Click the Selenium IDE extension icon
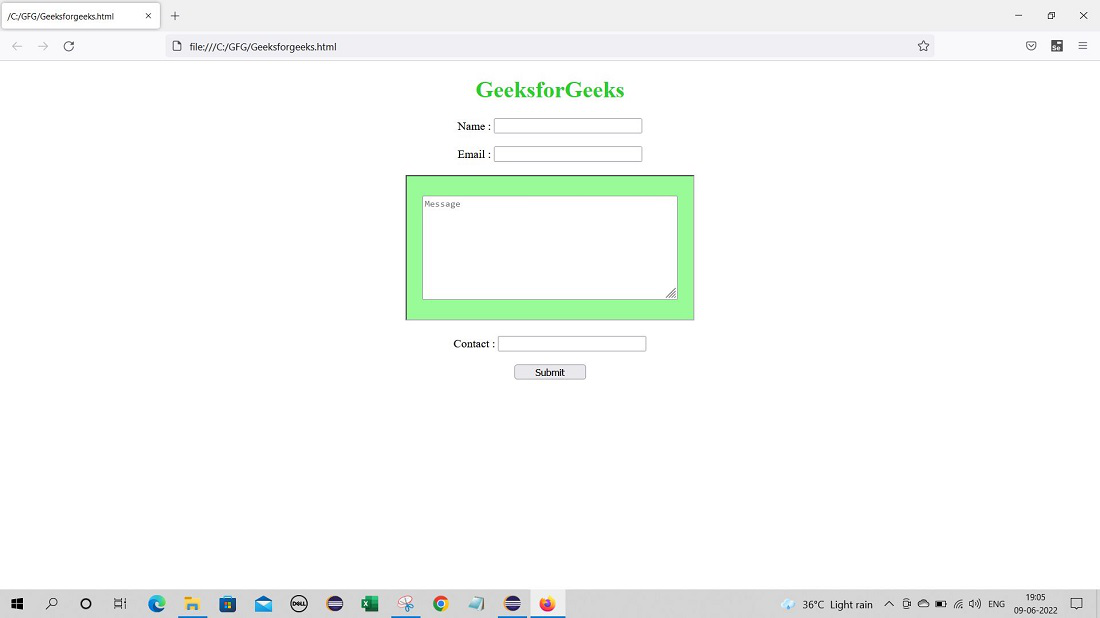Viewport: 1100px width, 618px height. [x=1057, y=46]
